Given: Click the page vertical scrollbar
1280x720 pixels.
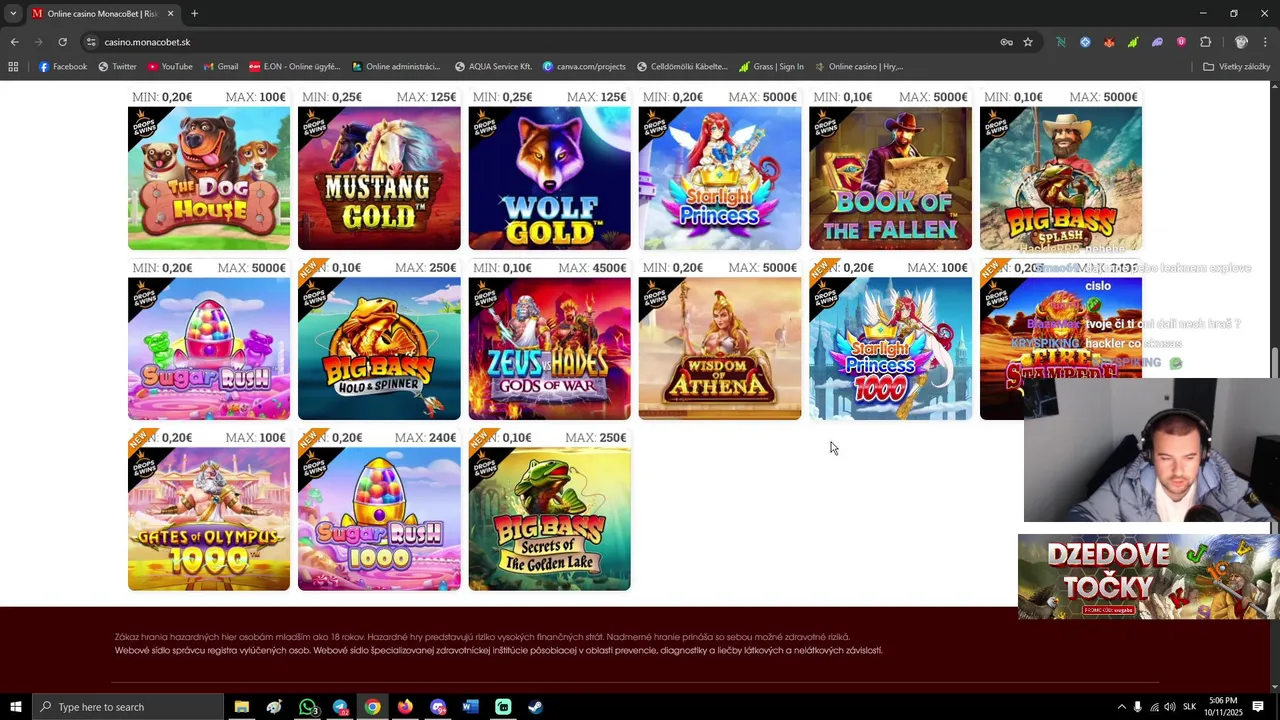Looking at the screenshot, I should point(1274,362).
